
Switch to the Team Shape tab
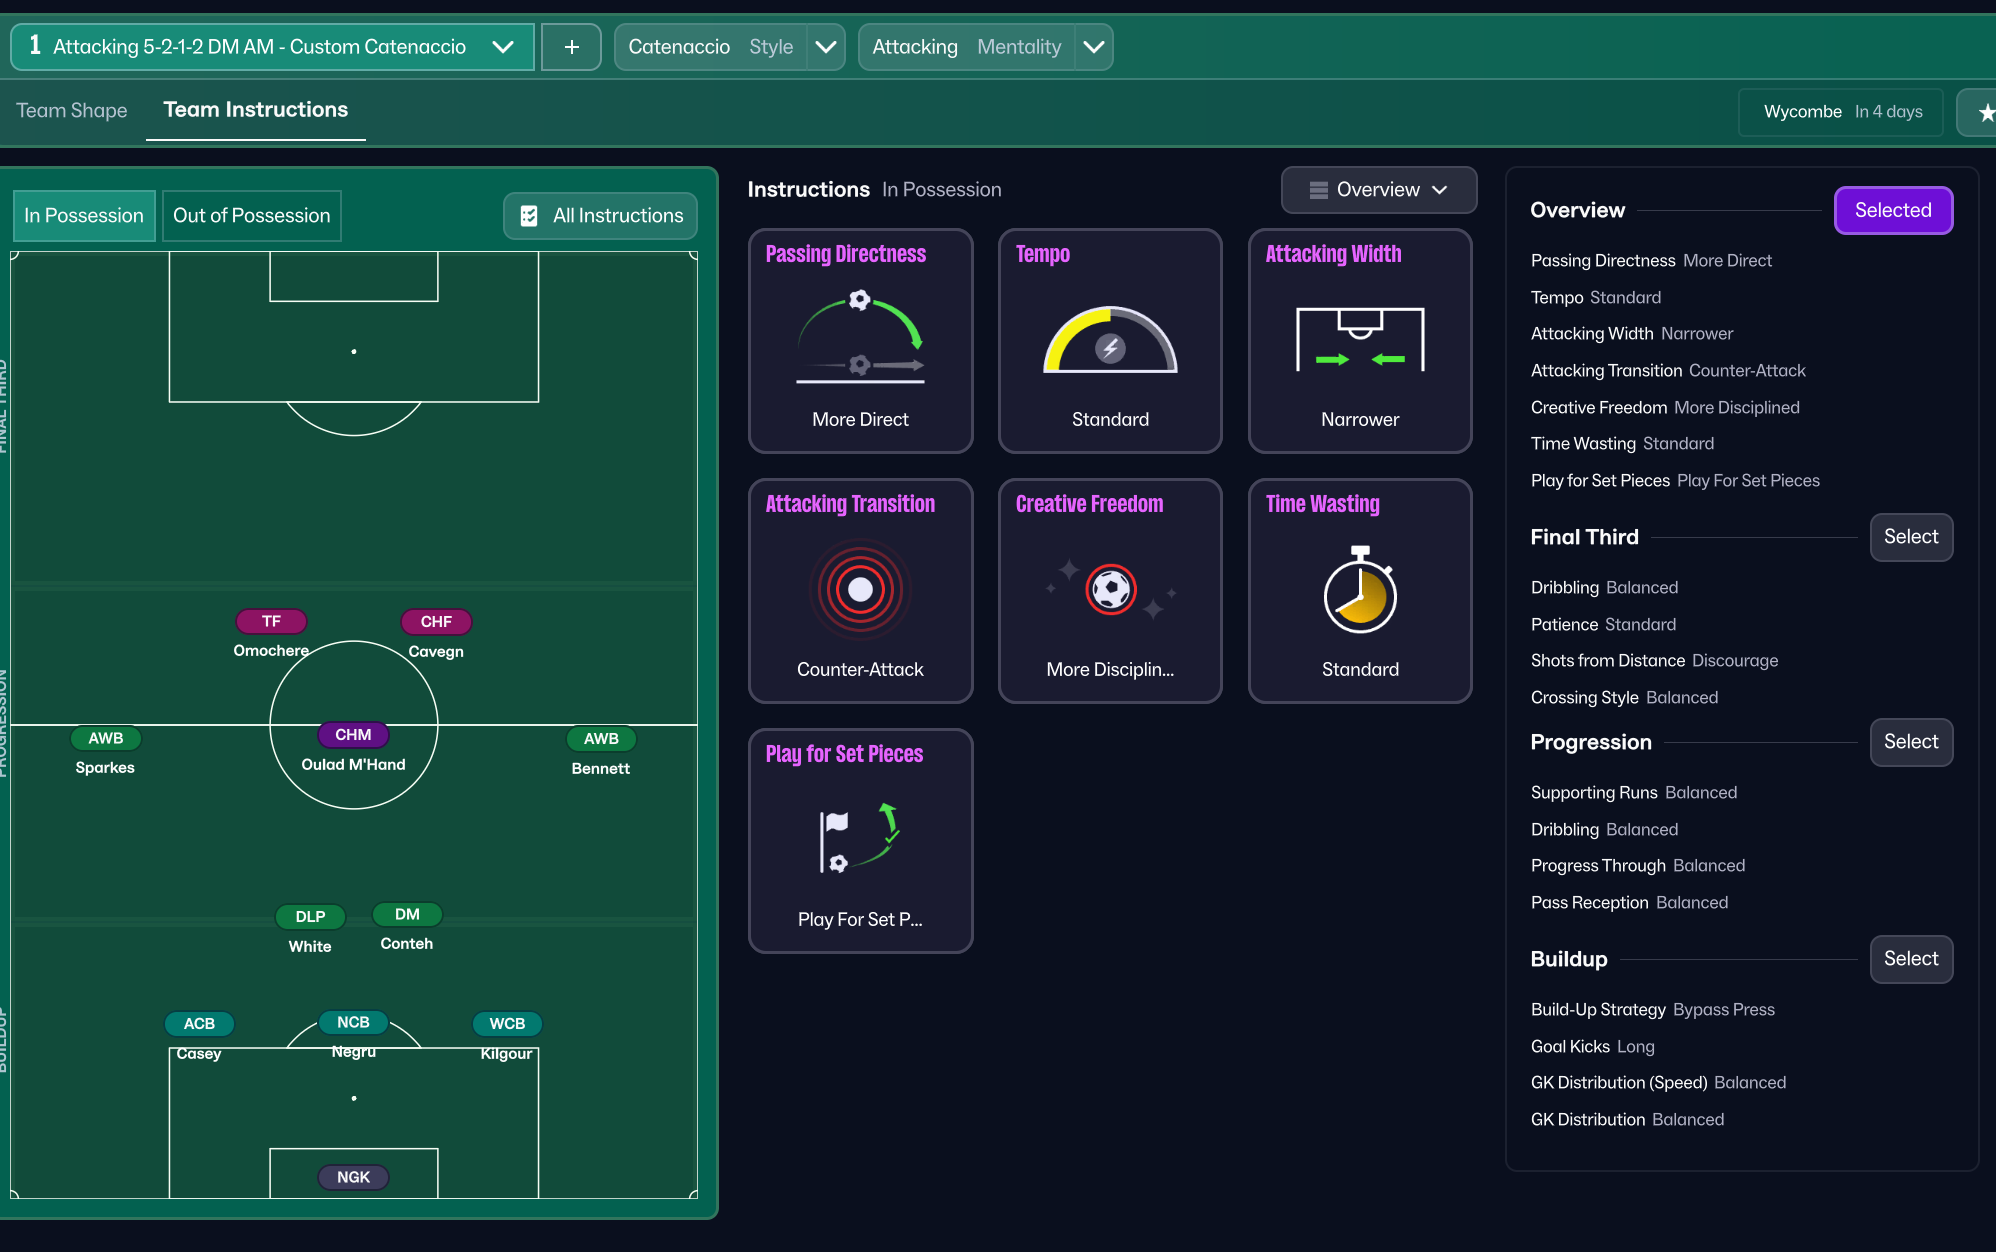(x=71, y=110)
